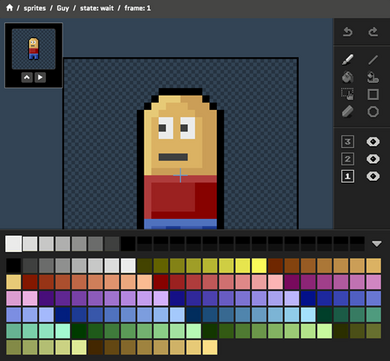Screen dimensions: 390x361
Task: Select the rectangle shape tool
Action: [373, 94]
